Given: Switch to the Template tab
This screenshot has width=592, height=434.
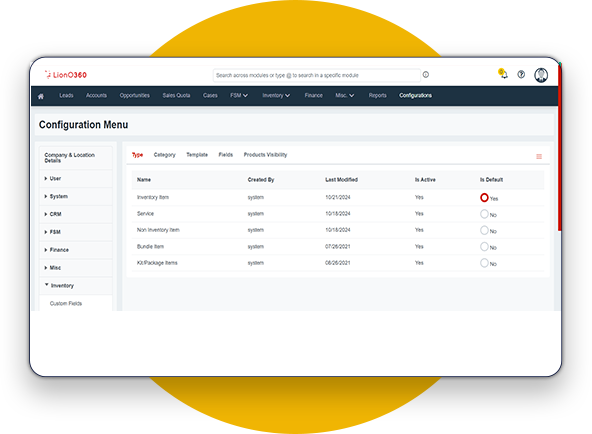Looking at the screenshot, I should [x=197, y=155].
